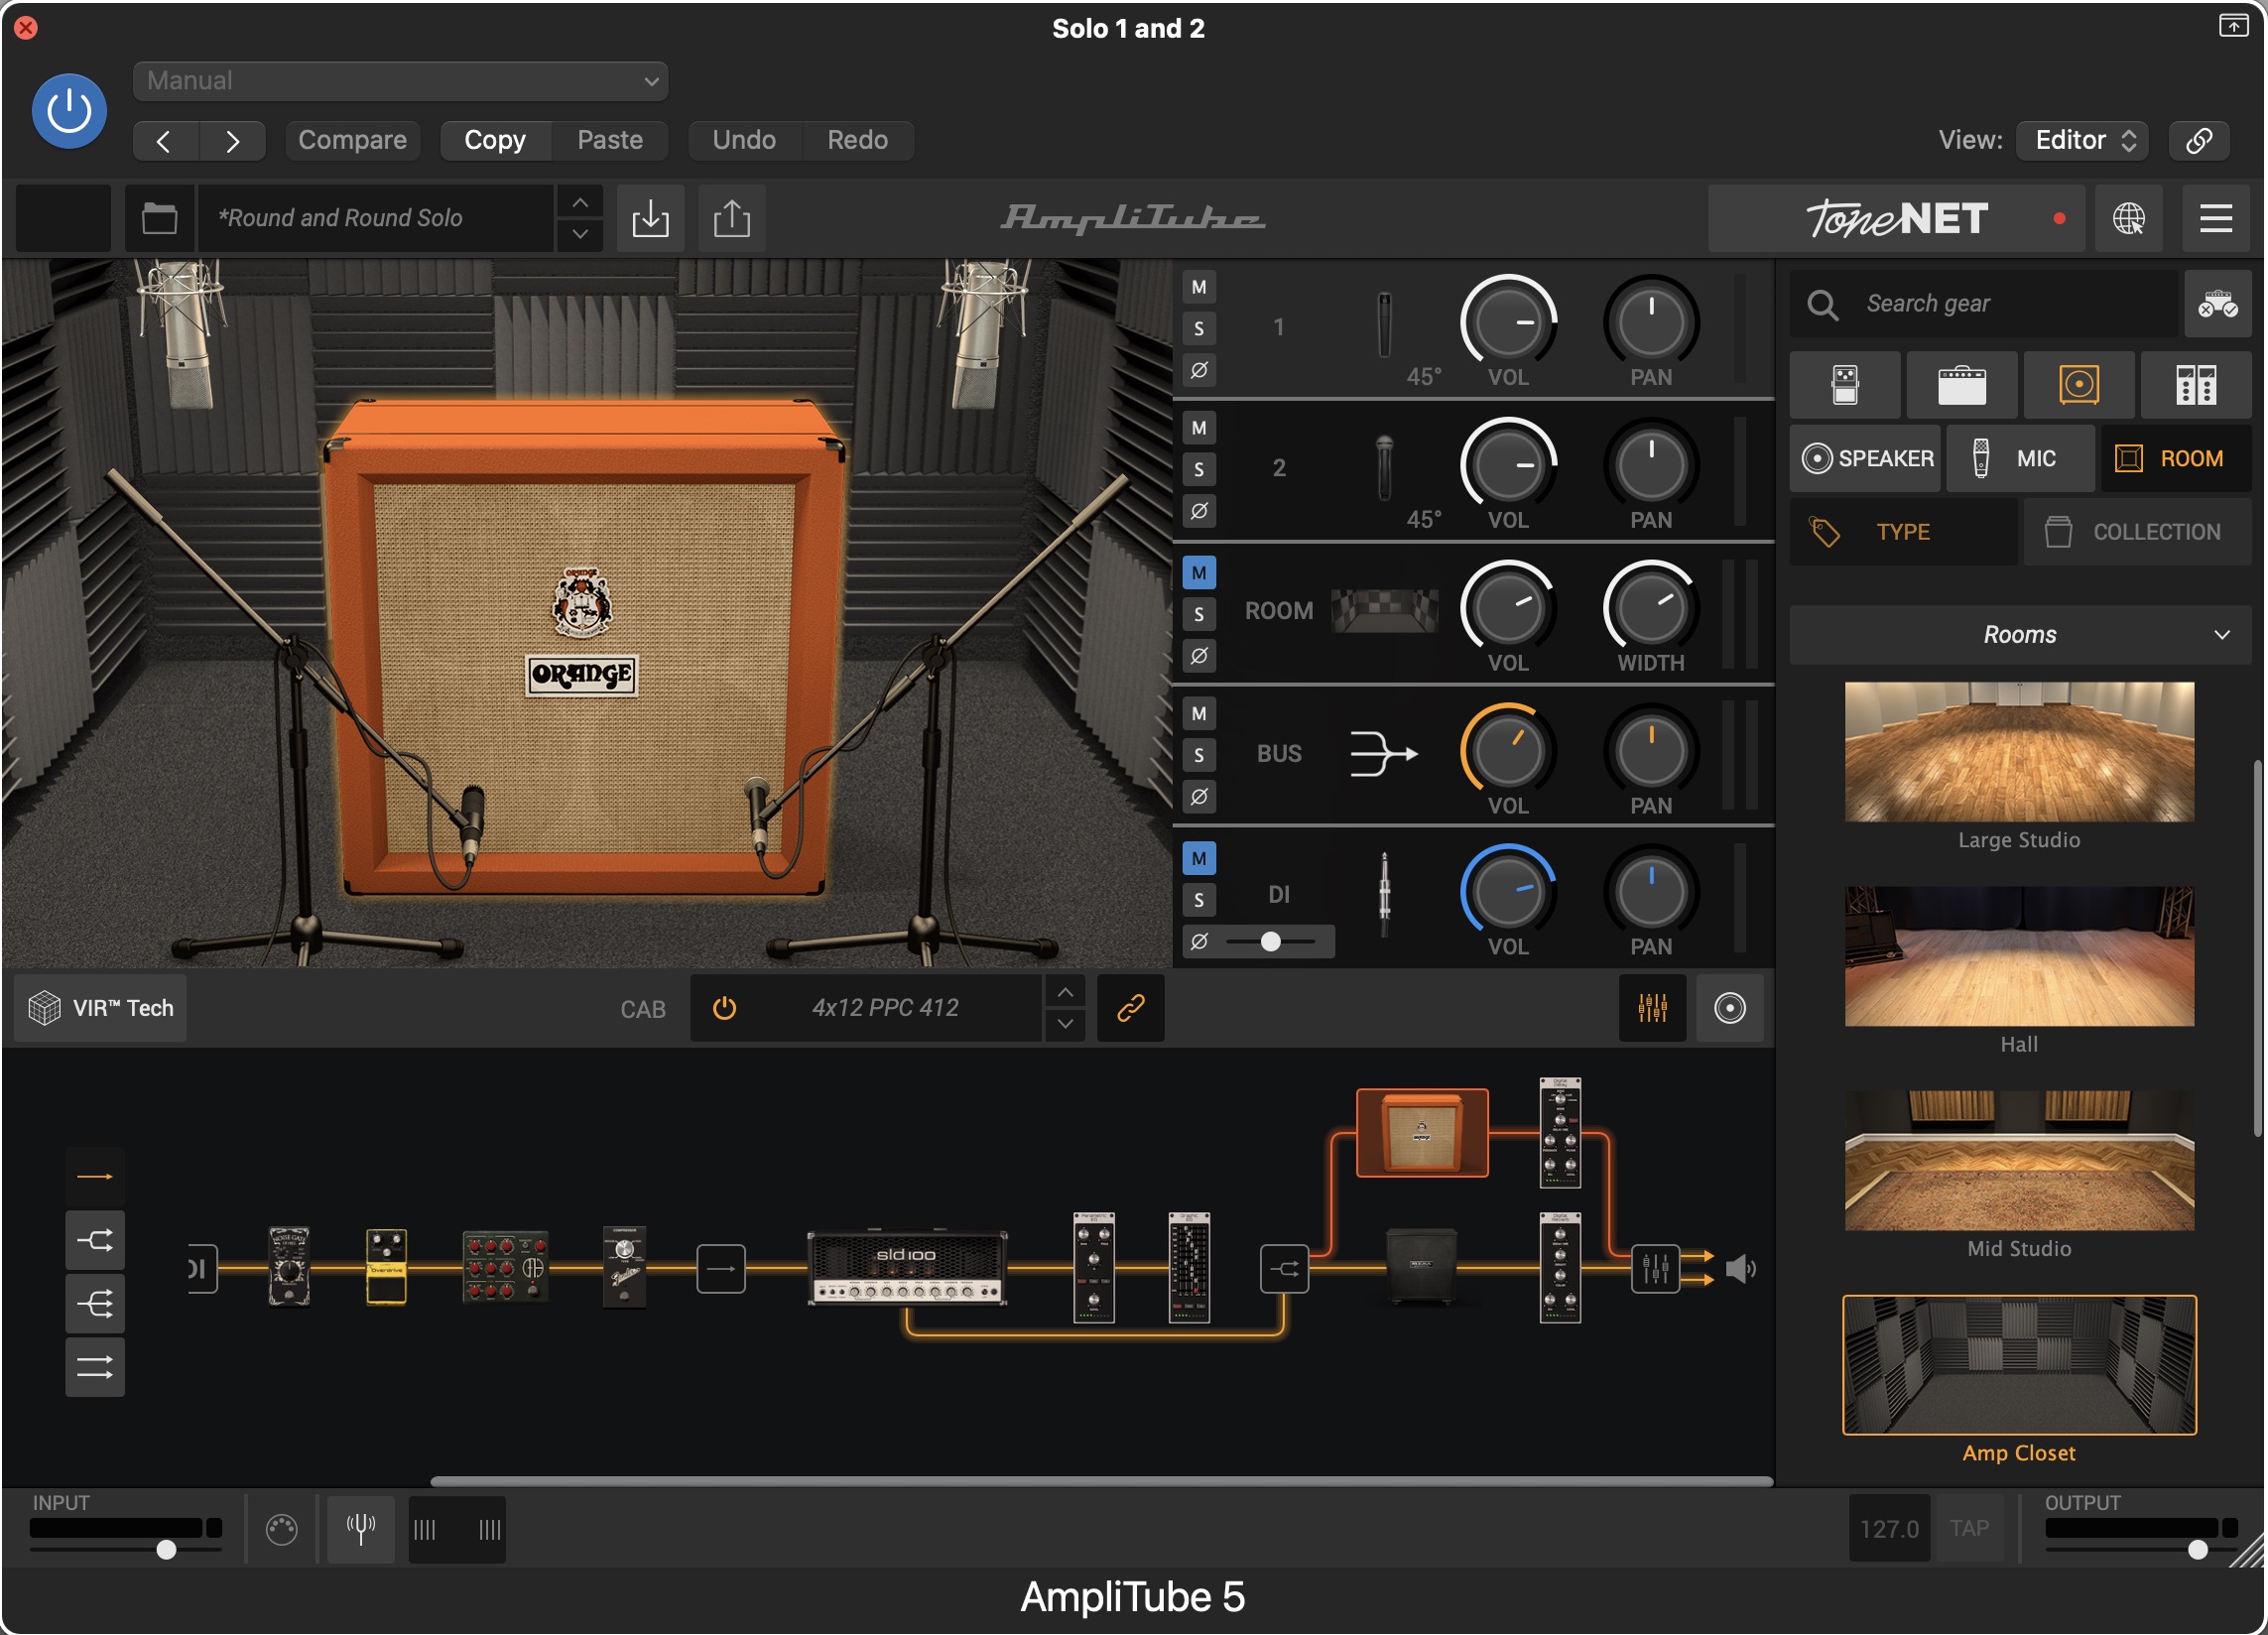
Task: Click the Paste button
Action: click(x=610, y=140)
